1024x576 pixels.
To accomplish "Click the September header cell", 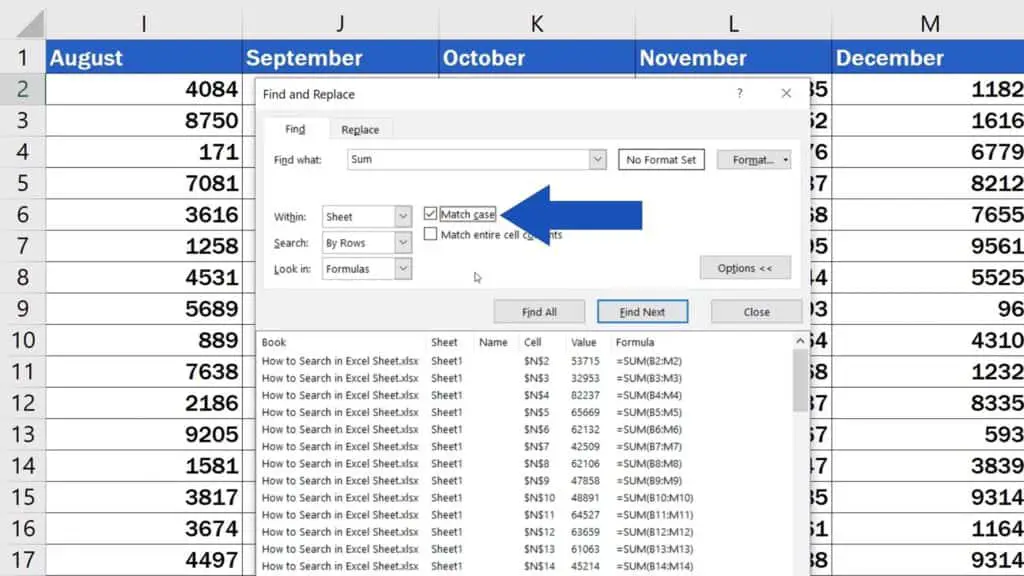I will pyautogui.click(x=340, y=57).
